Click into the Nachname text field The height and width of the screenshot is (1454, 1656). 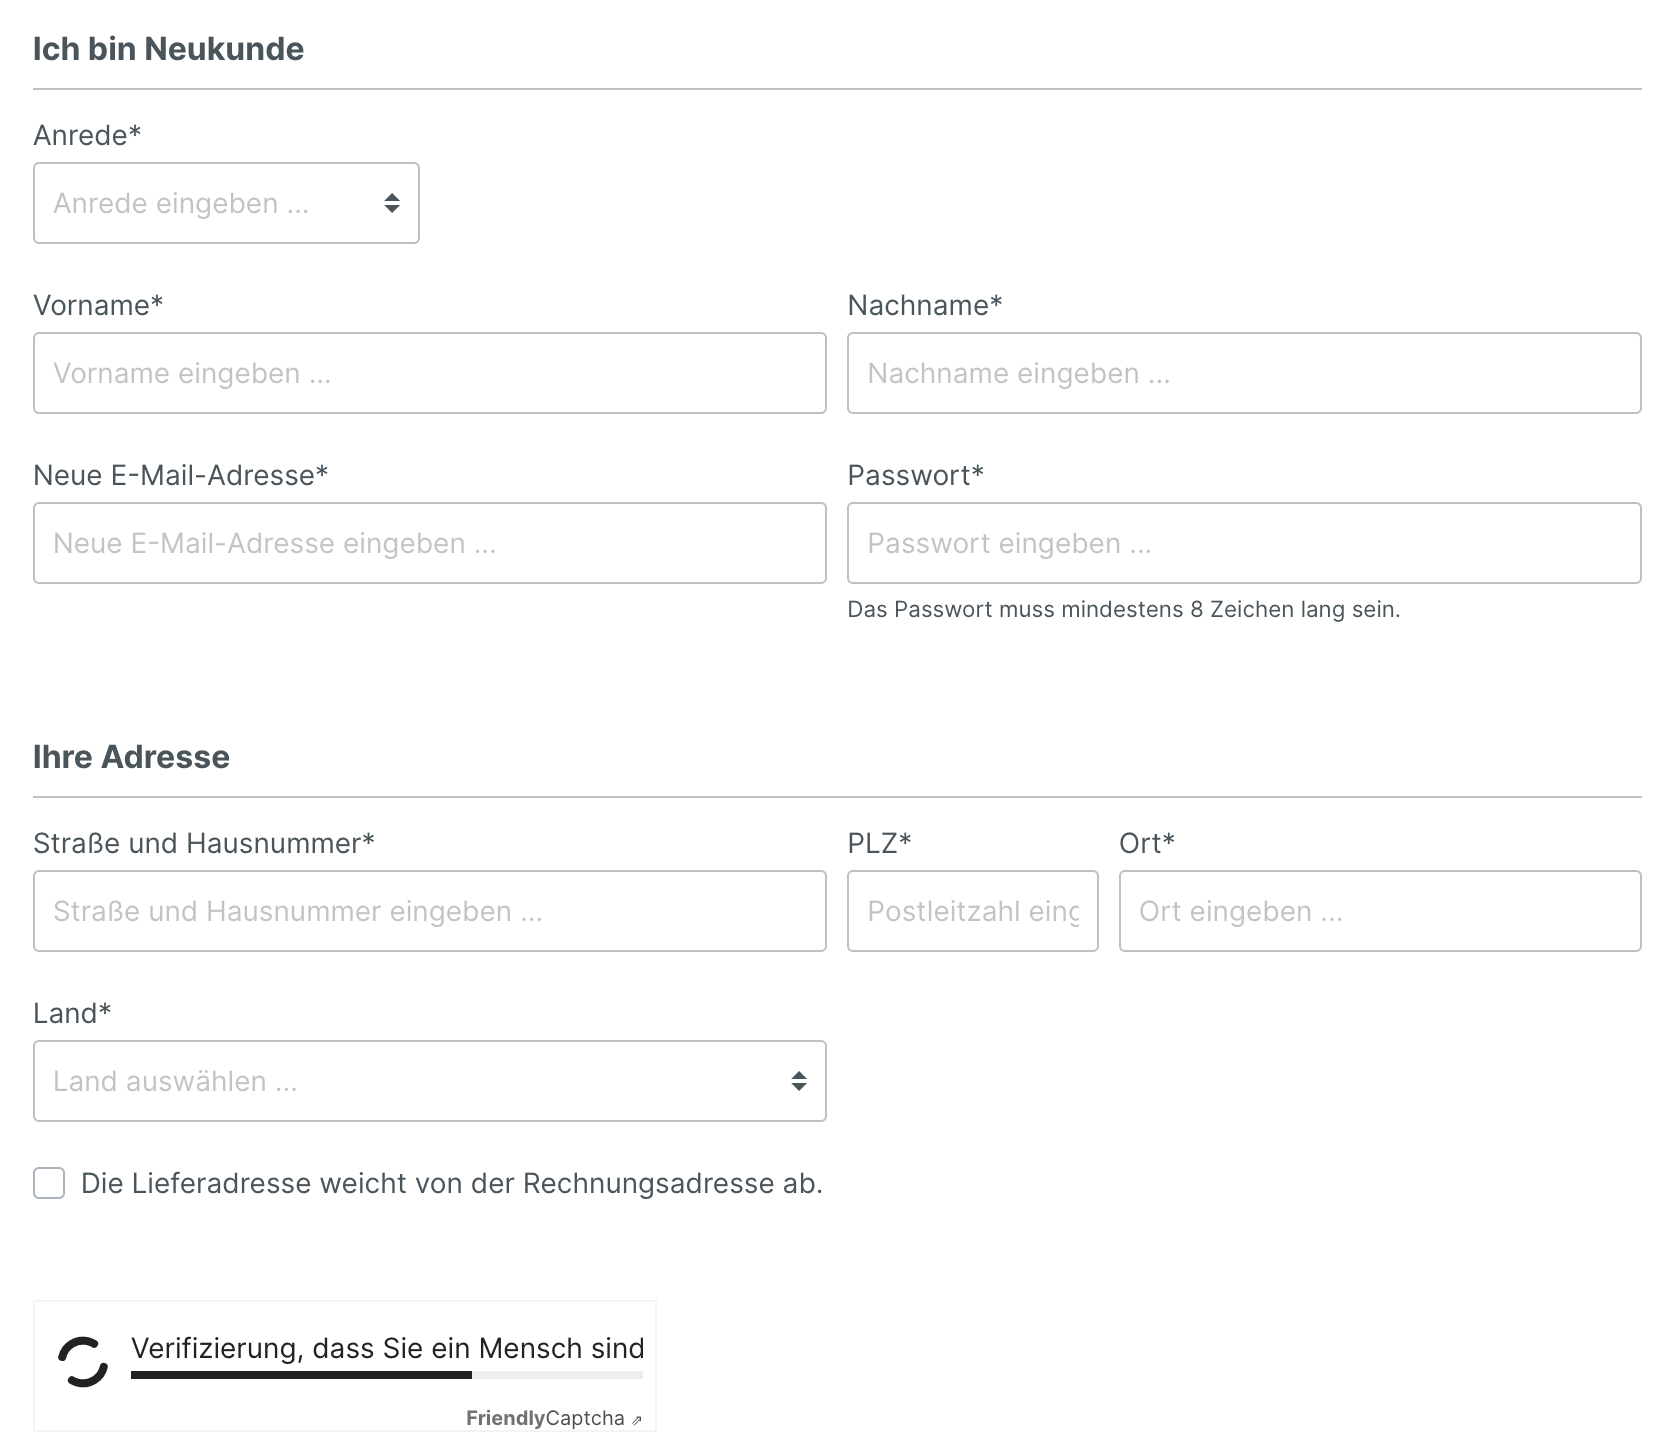(1243, 374)
